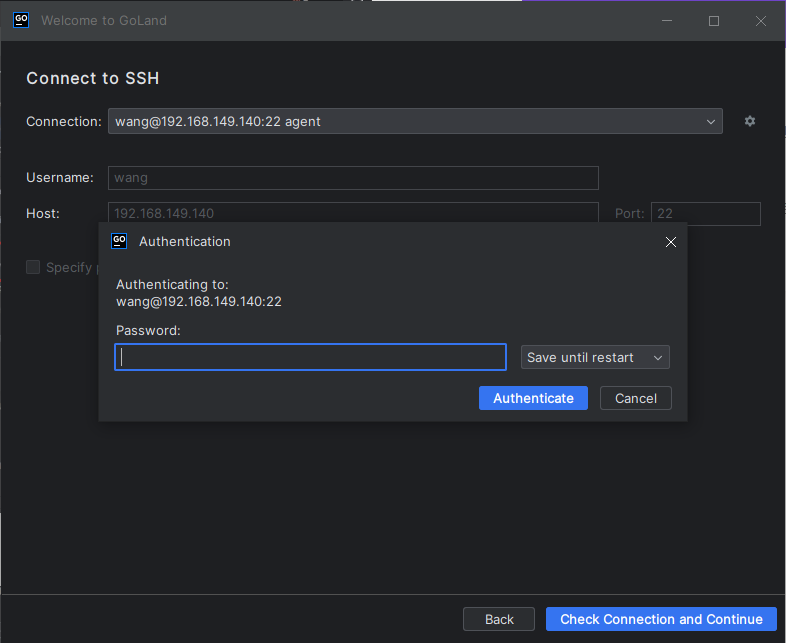
Task: Click the Username field containing wang
Action: (353, 178)
